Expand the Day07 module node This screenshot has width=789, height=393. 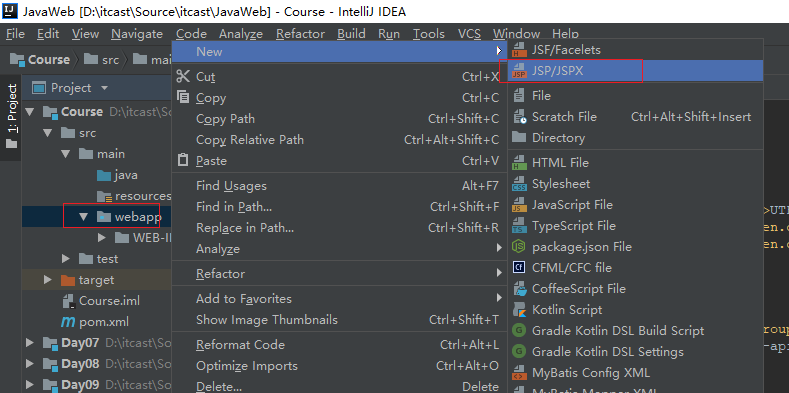pos(30,343)
